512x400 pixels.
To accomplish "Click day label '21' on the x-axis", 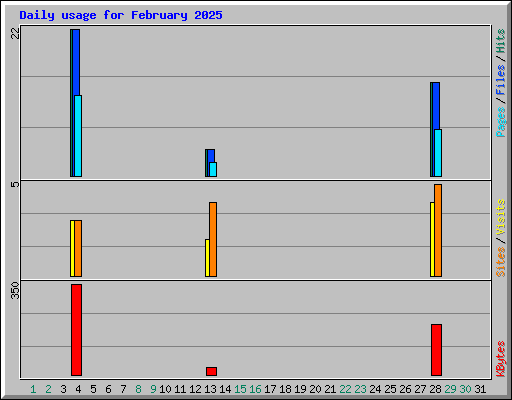I will click(330, 389).
